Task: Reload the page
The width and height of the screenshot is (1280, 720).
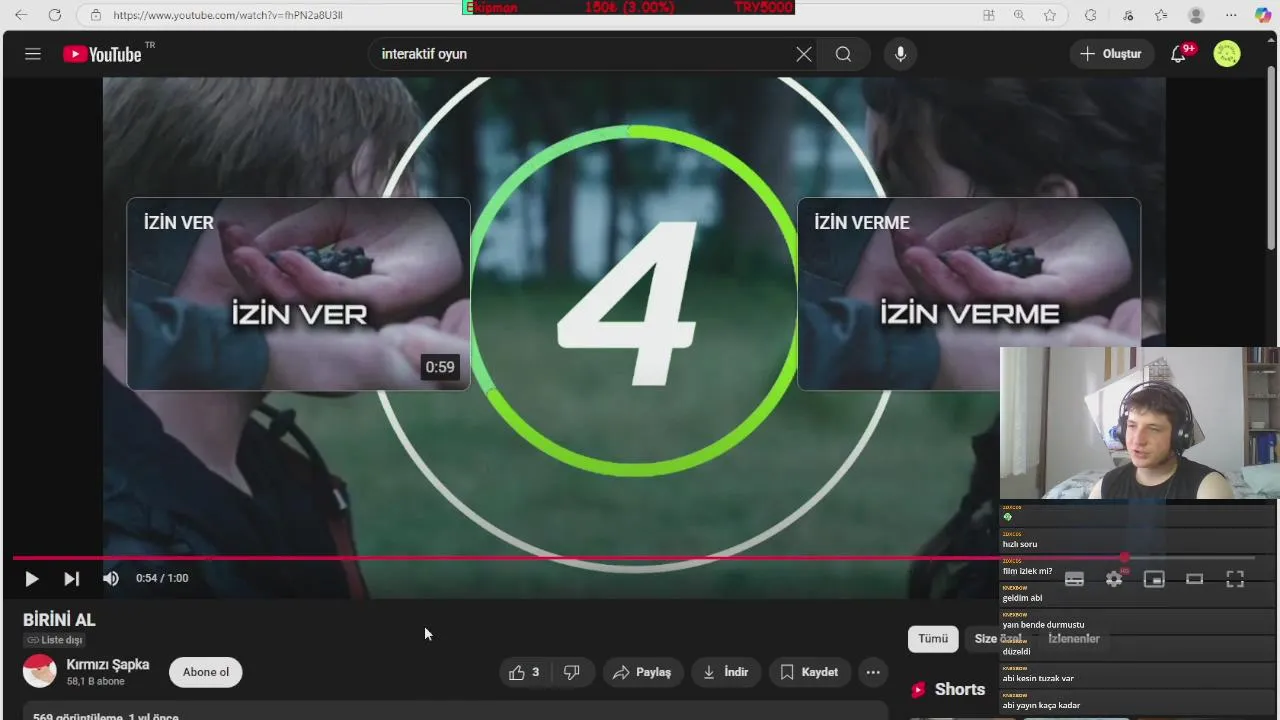Action: pyautogui.click(x=55, y=15)
